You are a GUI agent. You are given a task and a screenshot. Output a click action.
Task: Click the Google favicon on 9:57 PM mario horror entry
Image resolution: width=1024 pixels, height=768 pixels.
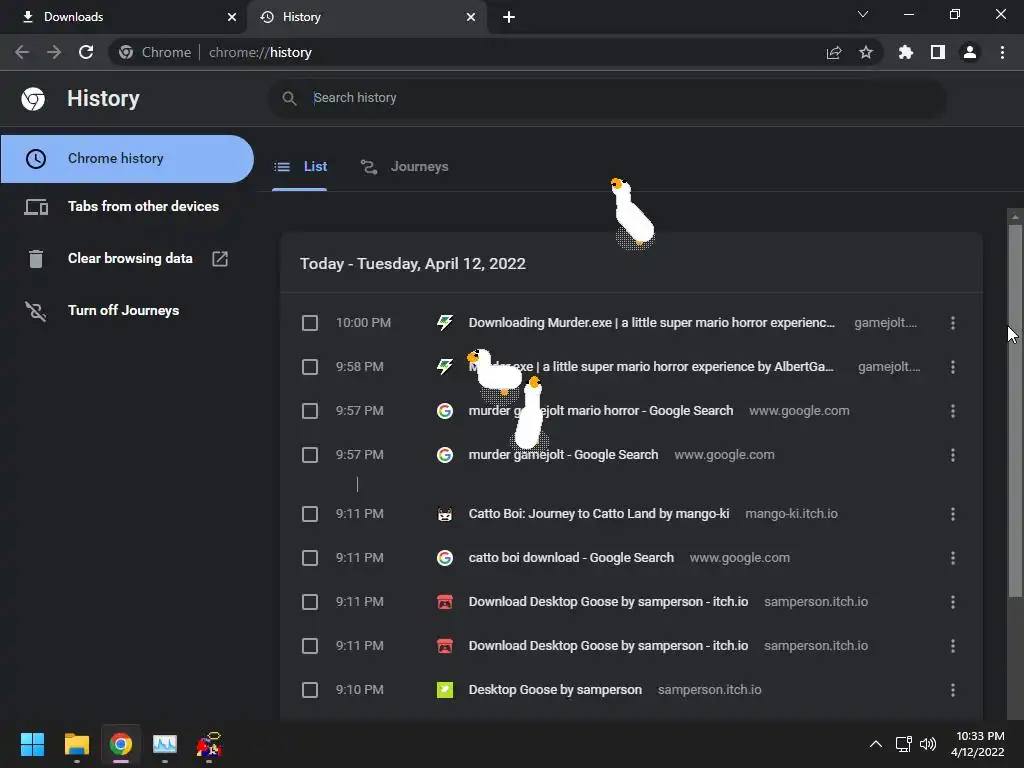coord(445,411)
